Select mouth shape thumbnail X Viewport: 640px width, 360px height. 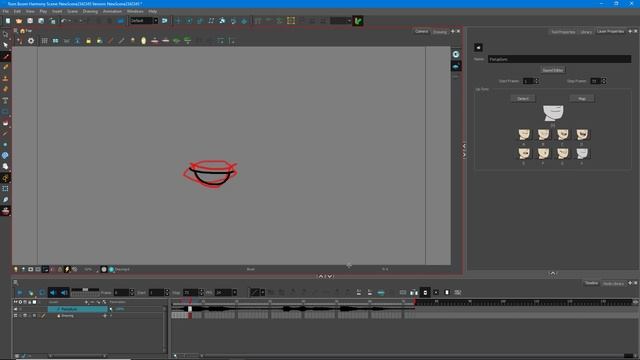[x=582, y=153]
